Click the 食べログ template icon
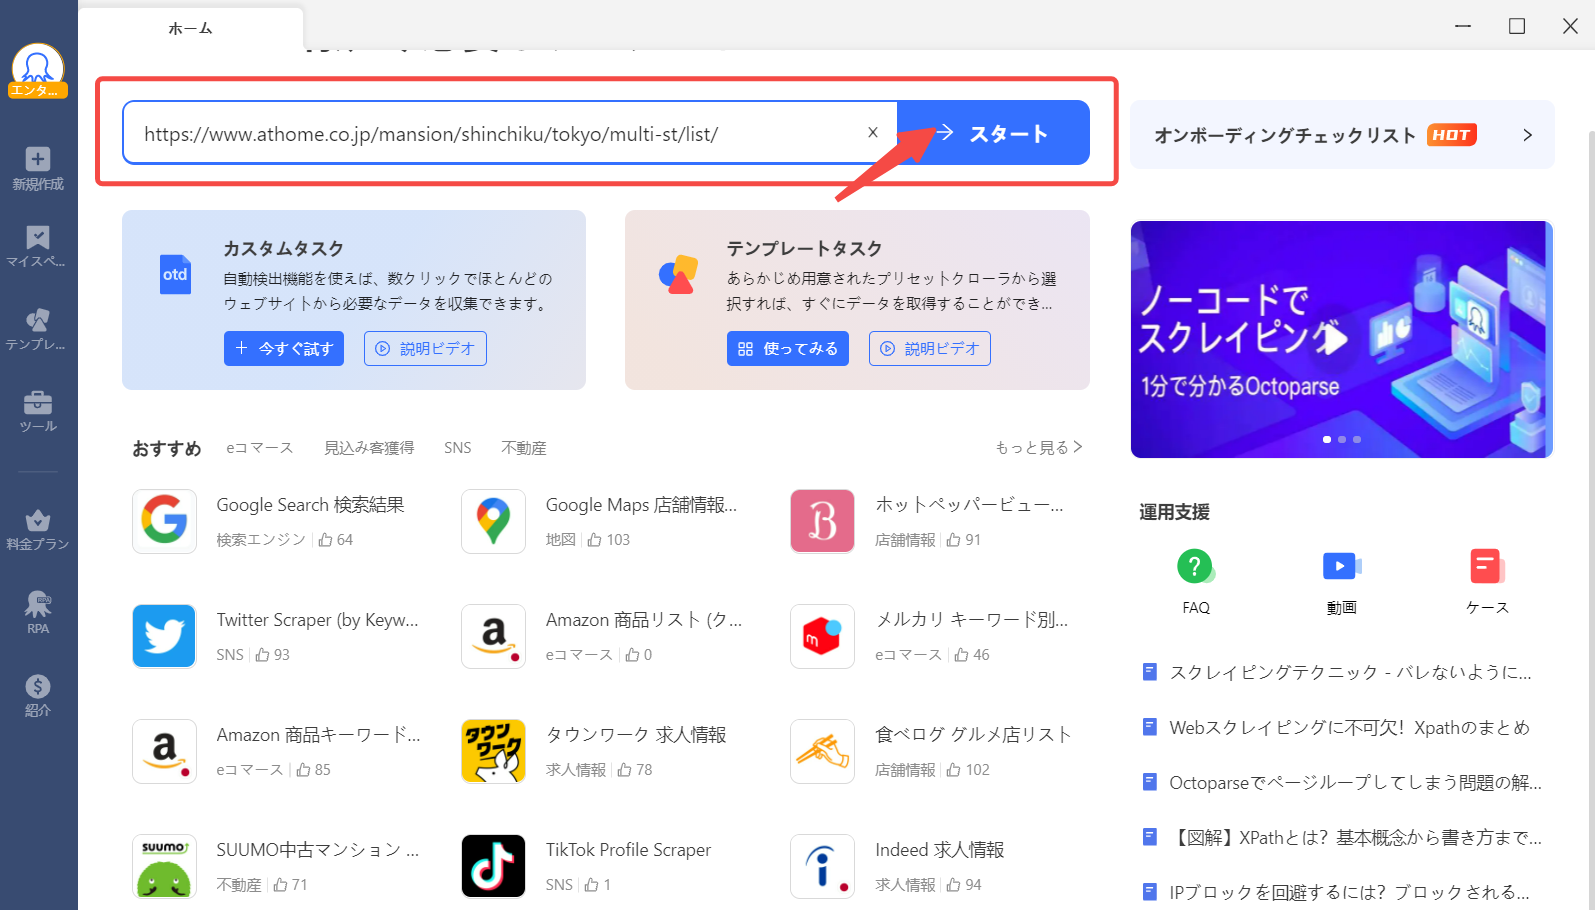 click(822, 751)
